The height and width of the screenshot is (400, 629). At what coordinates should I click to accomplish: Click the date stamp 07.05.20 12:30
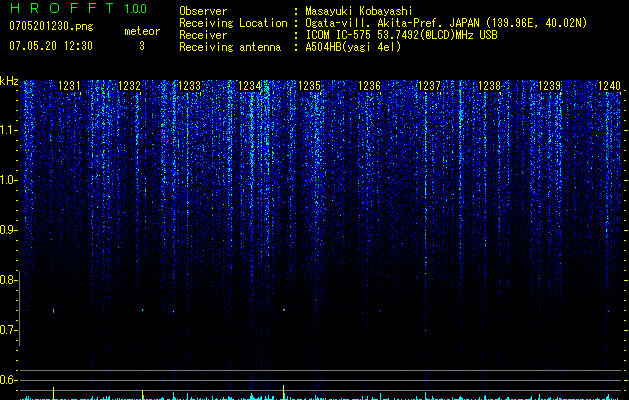point(51,46)
